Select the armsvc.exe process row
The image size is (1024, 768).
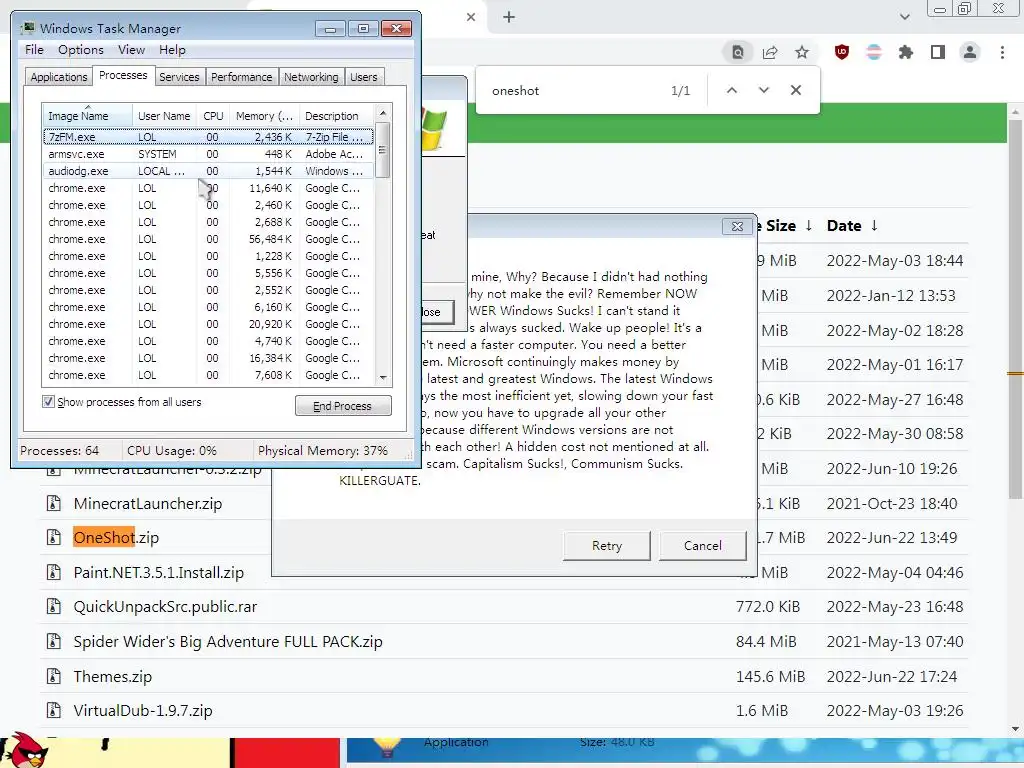(208, 154)
